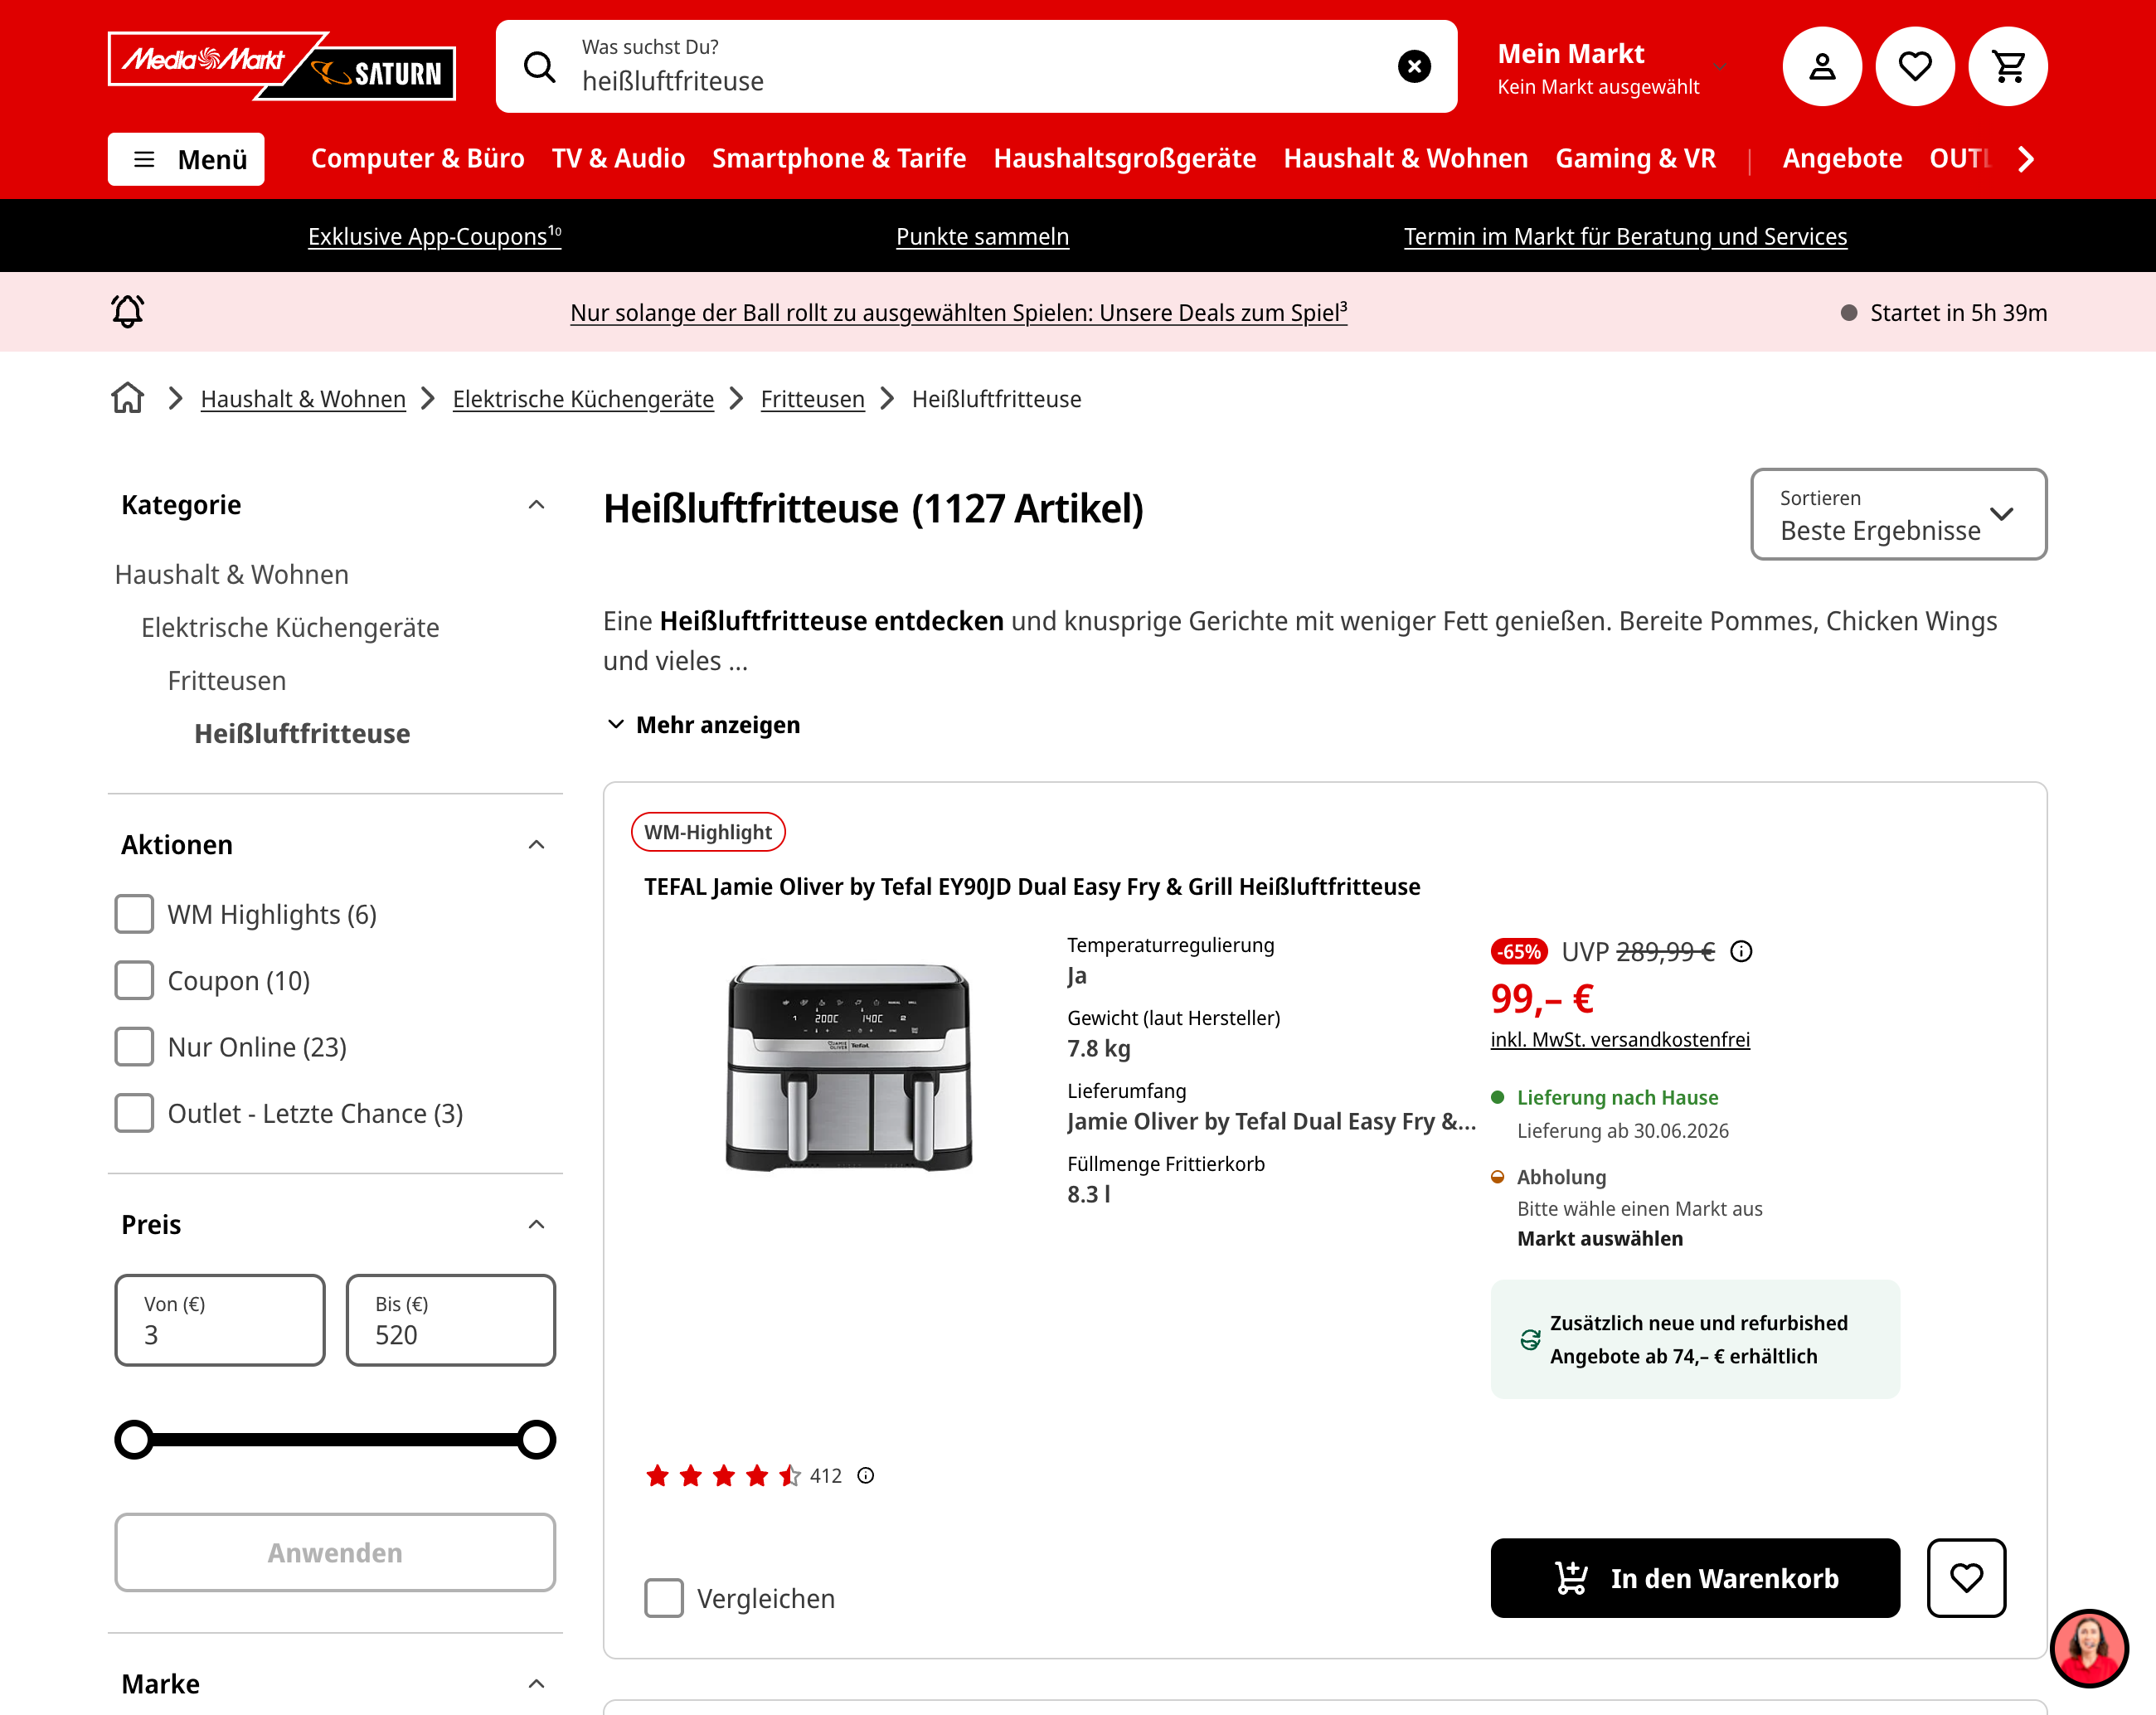This screenshot has width=2156, height=1715.
Task: Click Exklusive App-Coupons link
Action: (x=434, y=236)
